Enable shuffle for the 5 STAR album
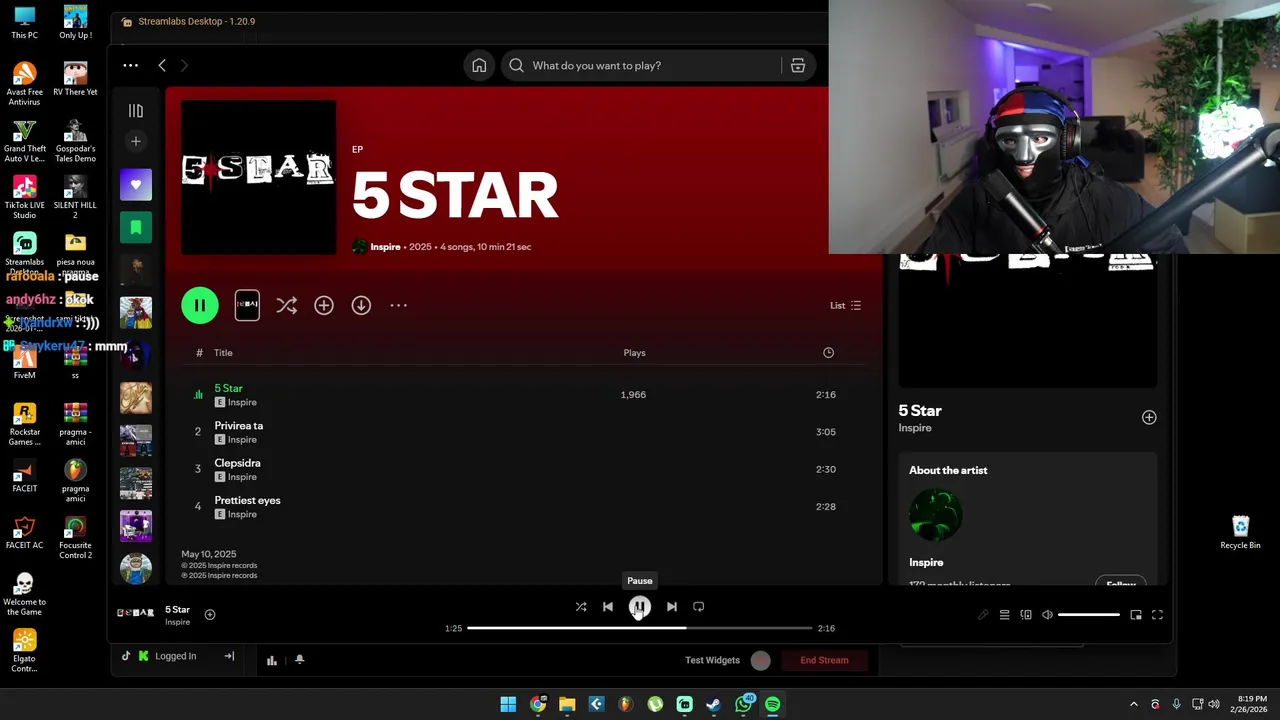Screen dimensions: 1280x720 287,306
